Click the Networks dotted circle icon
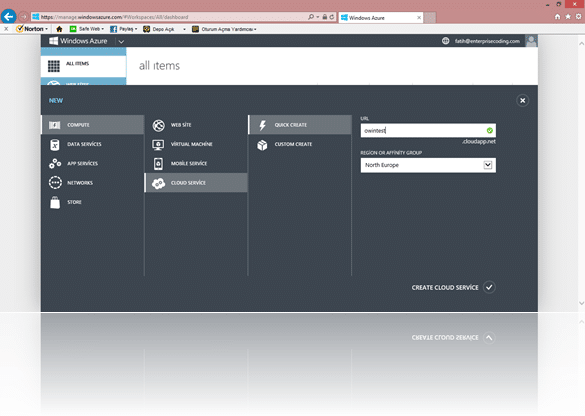This screenshot has height=416, width=585. tap(55, 183)
